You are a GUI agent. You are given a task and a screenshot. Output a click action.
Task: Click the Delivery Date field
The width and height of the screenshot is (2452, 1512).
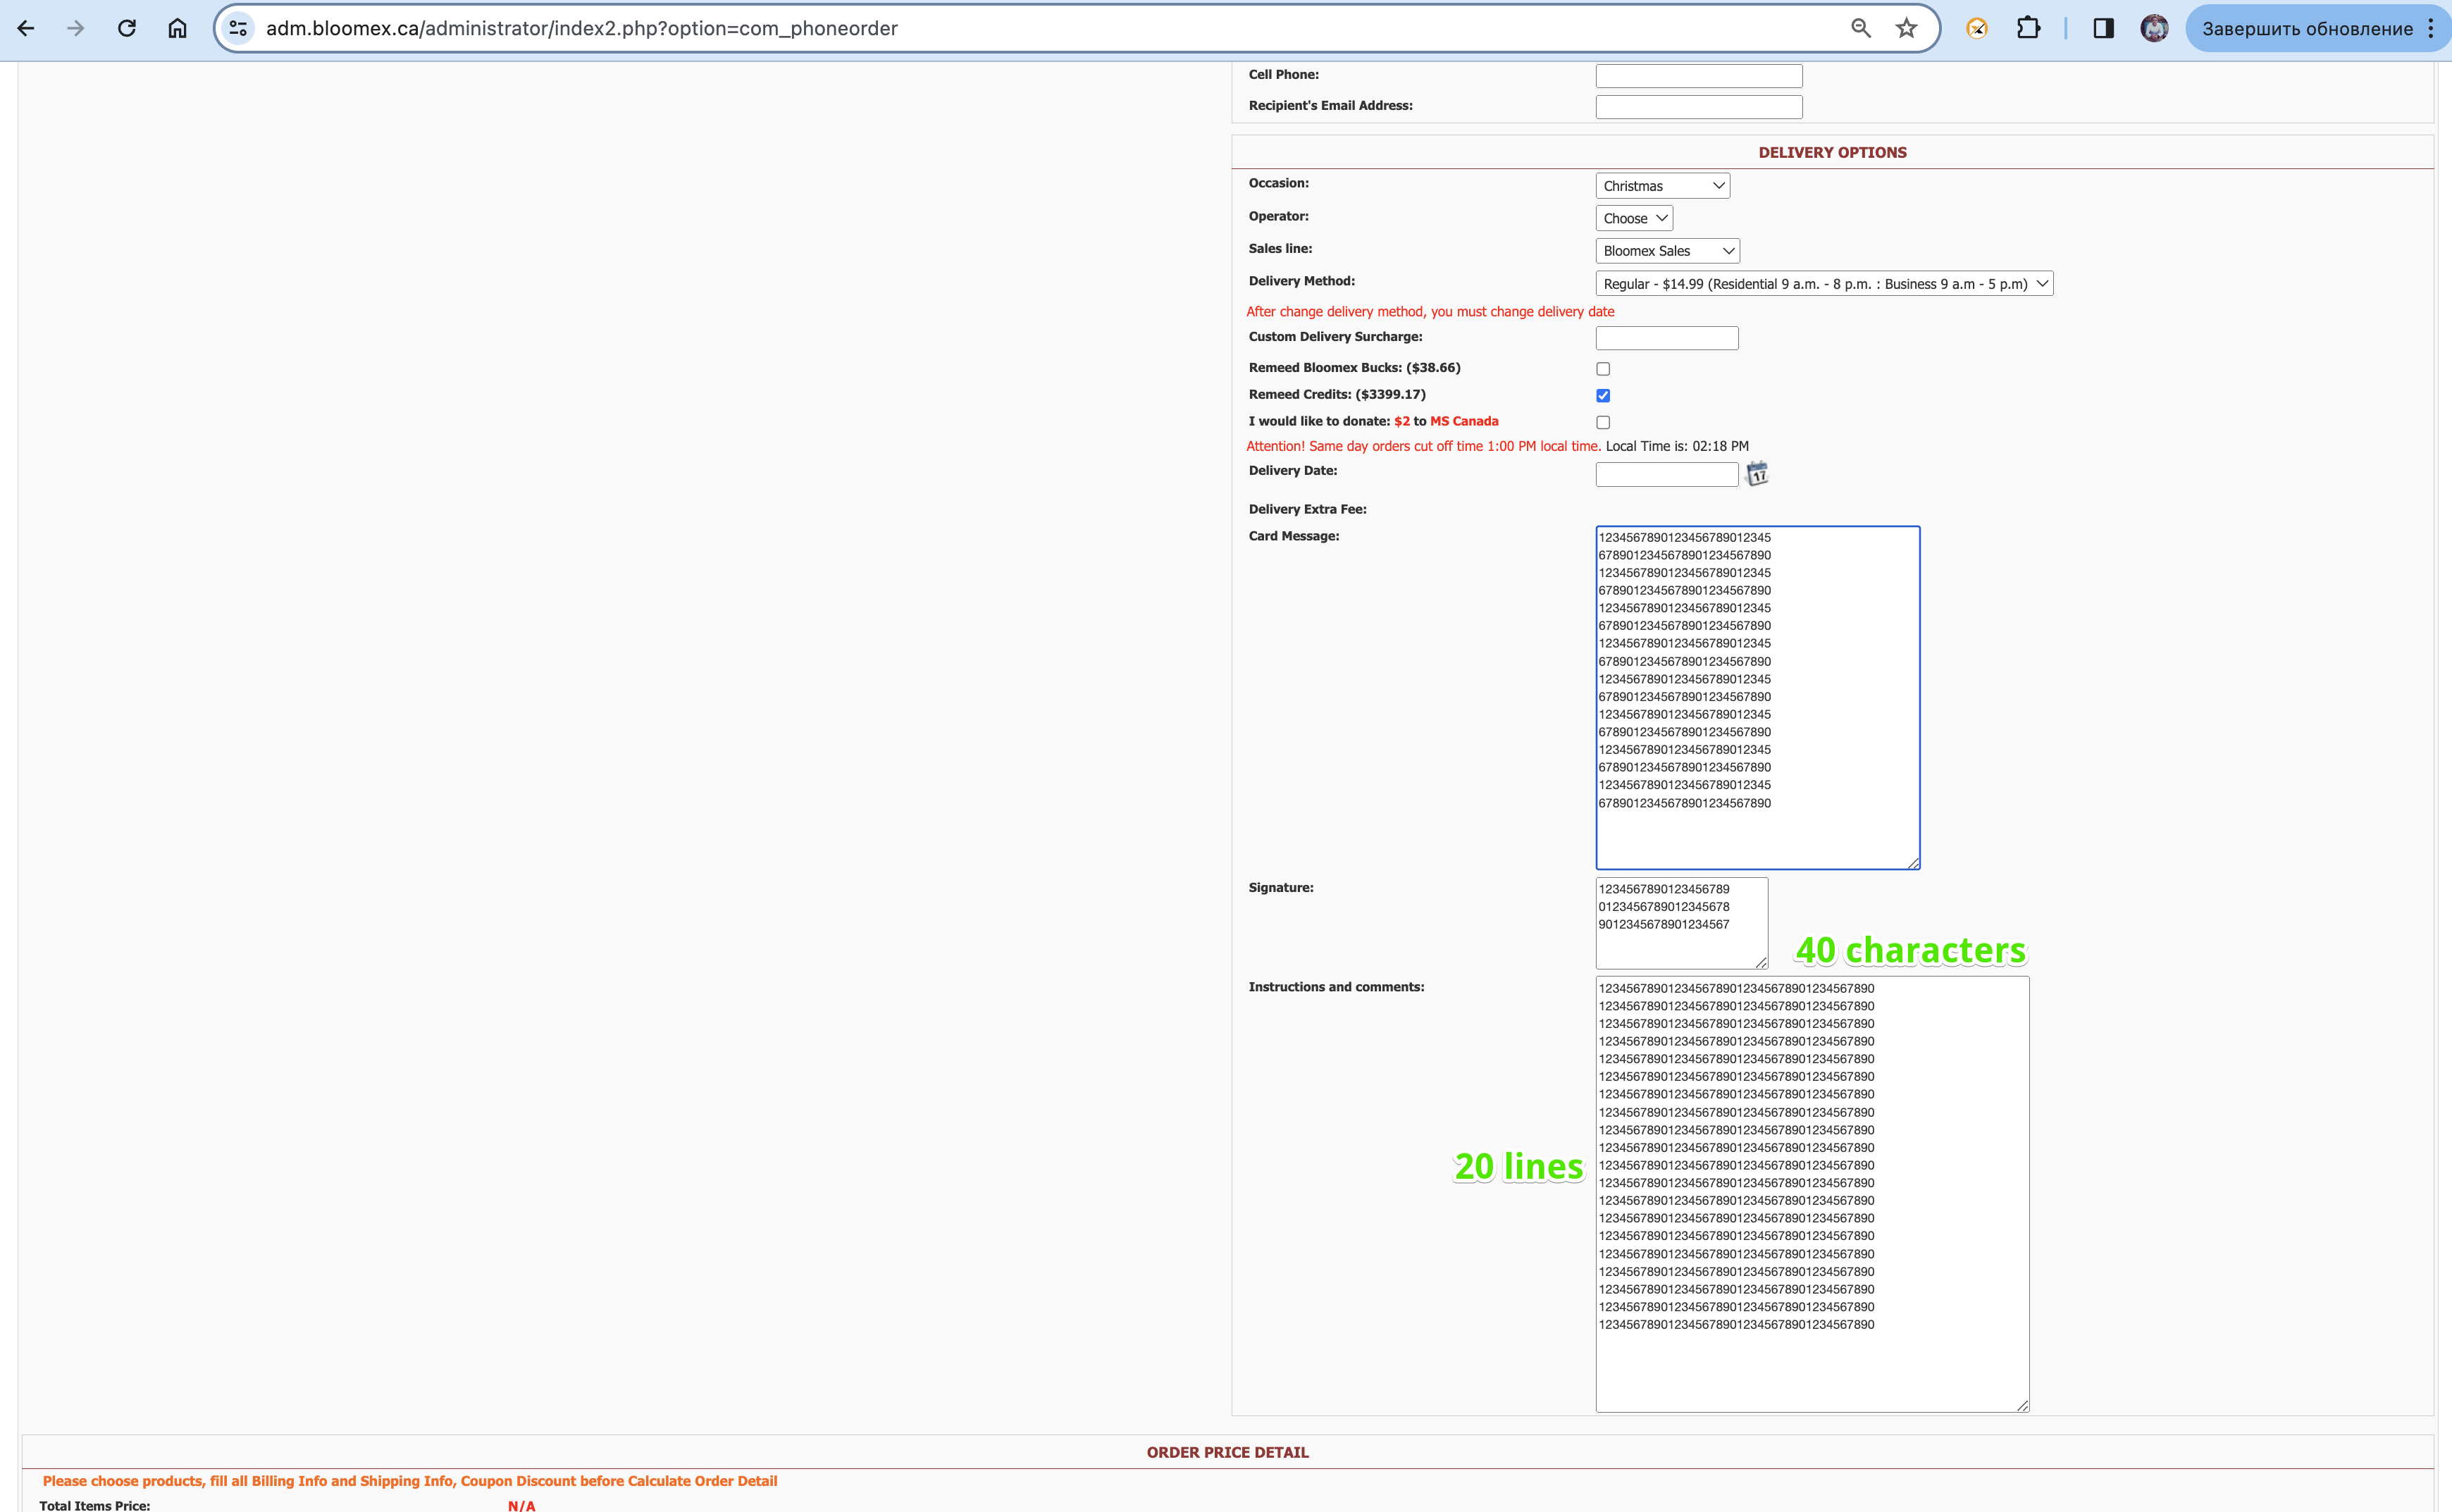pos(1667,475)
